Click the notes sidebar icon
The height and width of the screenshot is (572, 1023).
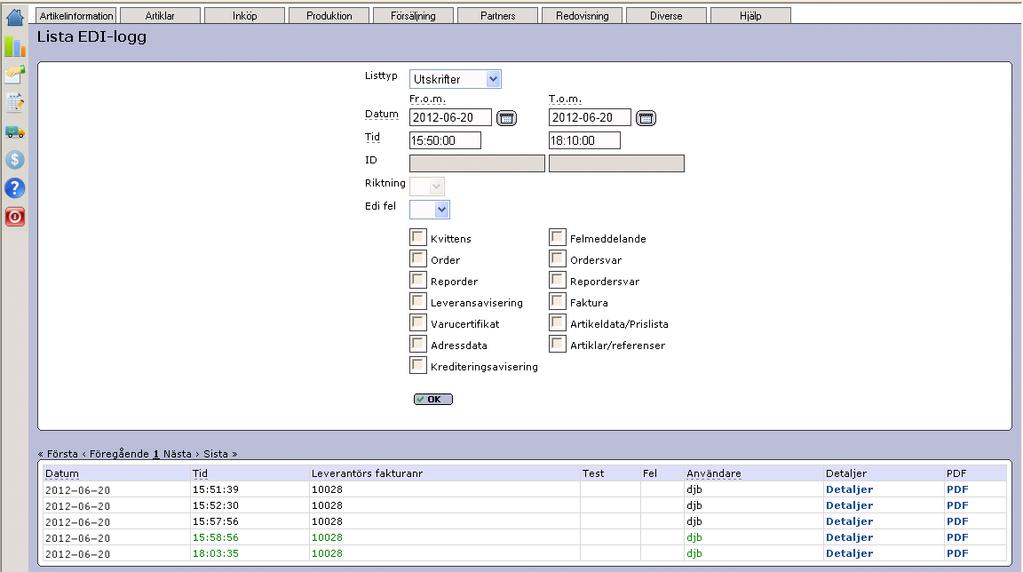tap(14, 74)
